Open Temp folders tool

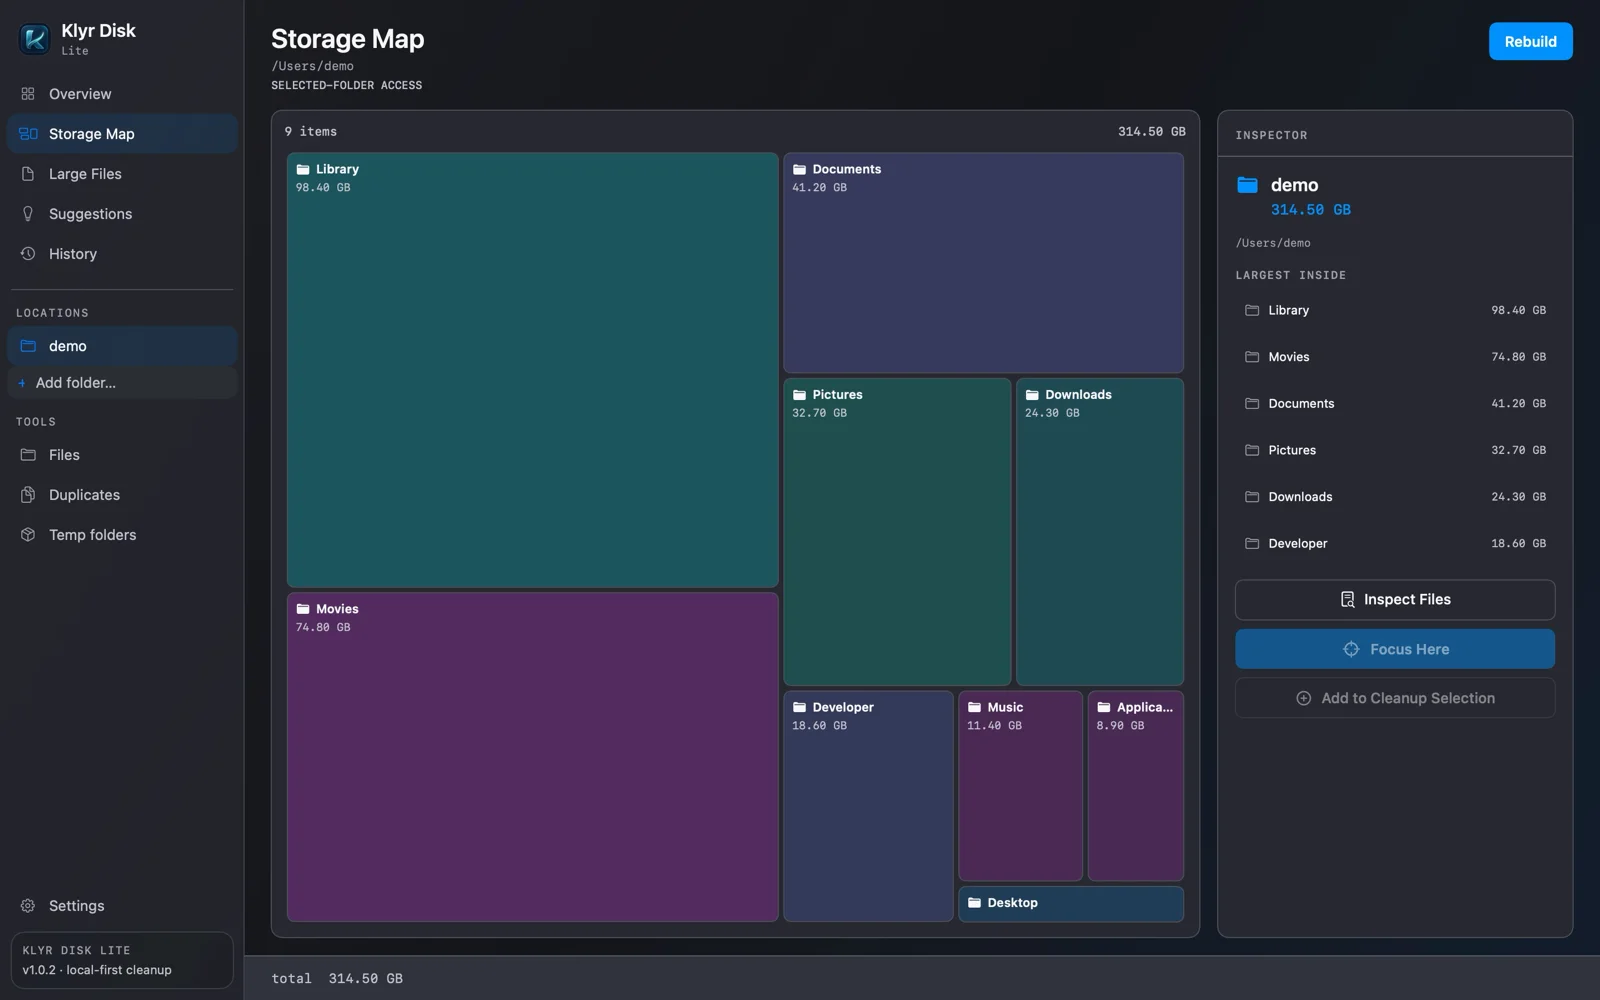pos(122,535)
